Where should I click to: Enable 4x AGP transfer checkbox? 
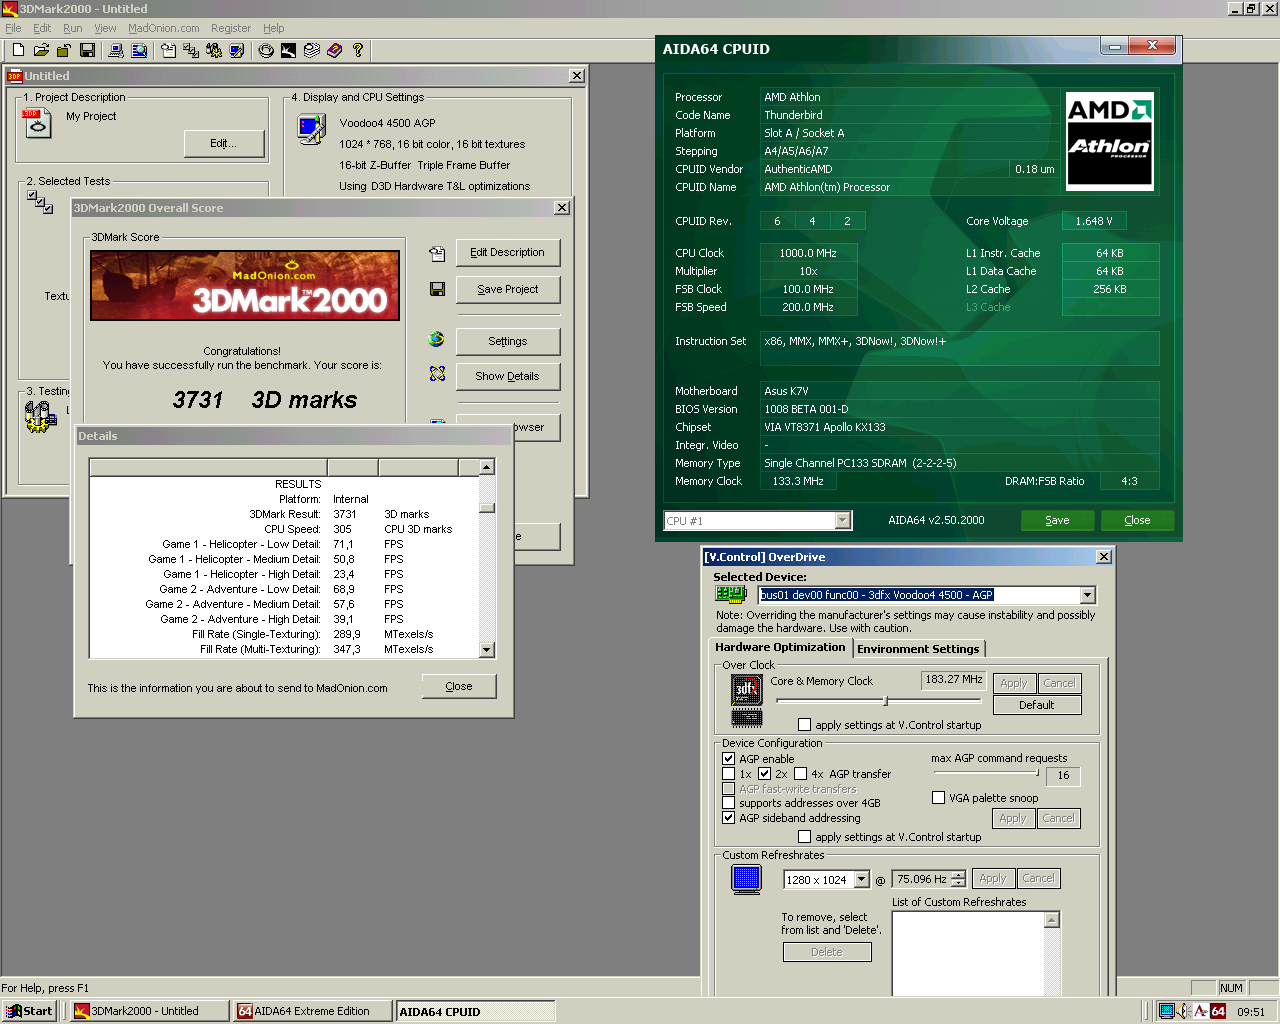click(800, 774)
